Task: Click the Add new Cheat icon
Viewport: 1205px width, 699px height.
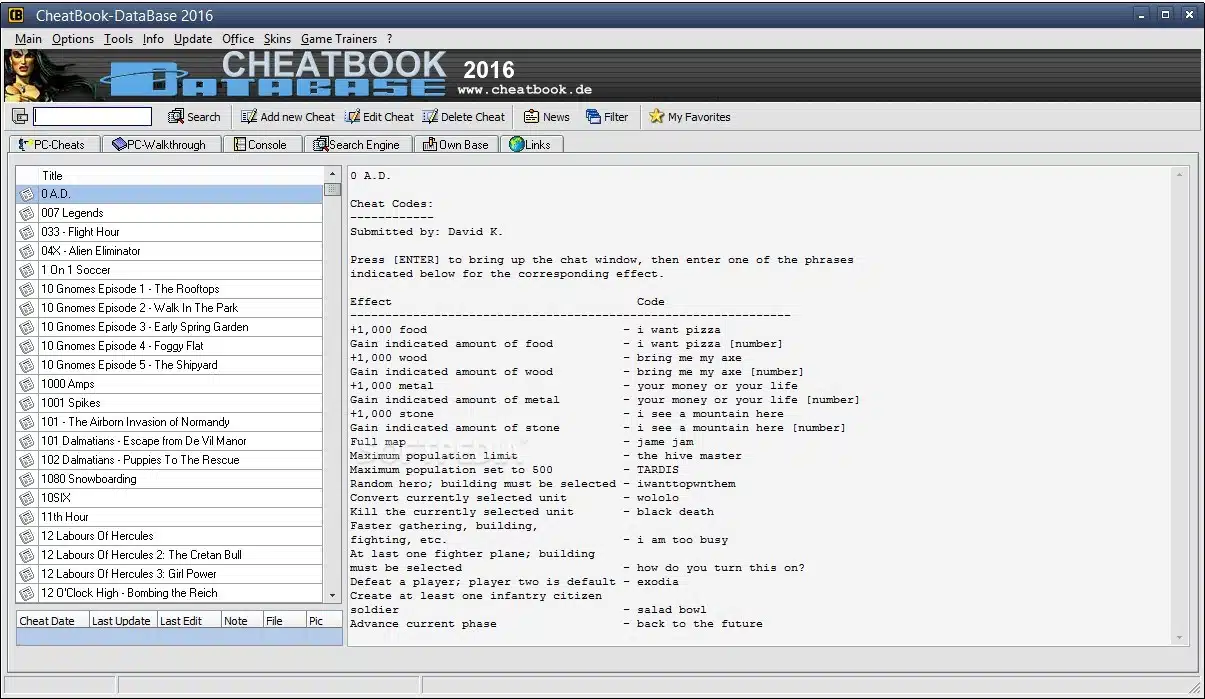Action: pyautogui.click(x=249, y=116)
